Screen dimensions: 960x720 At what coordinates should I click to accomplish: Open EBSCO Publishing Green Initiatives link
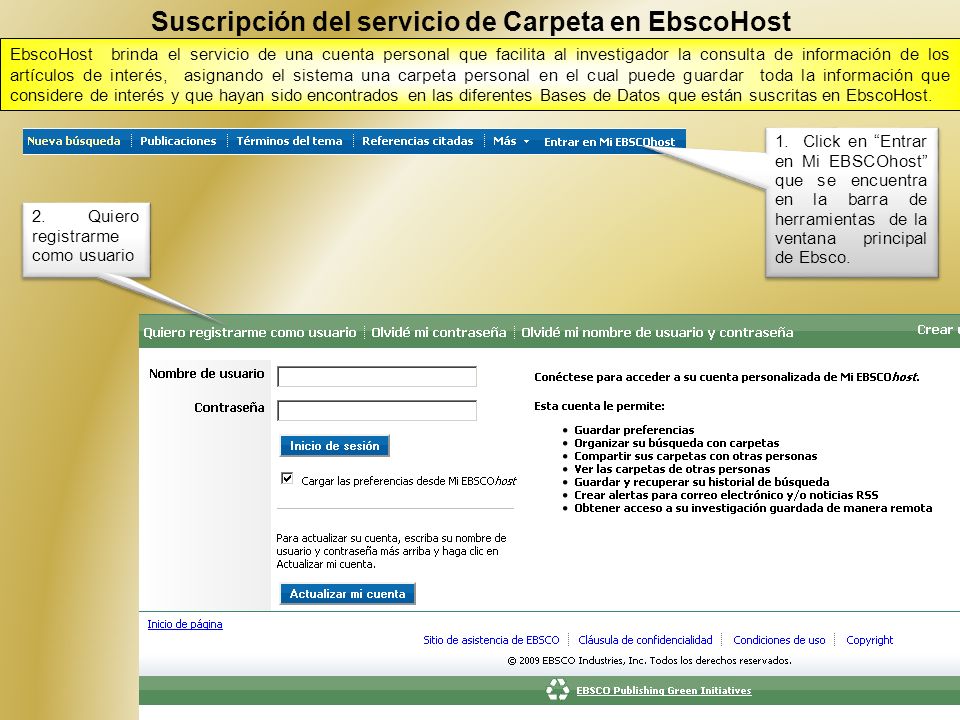[x=664, y=691]
